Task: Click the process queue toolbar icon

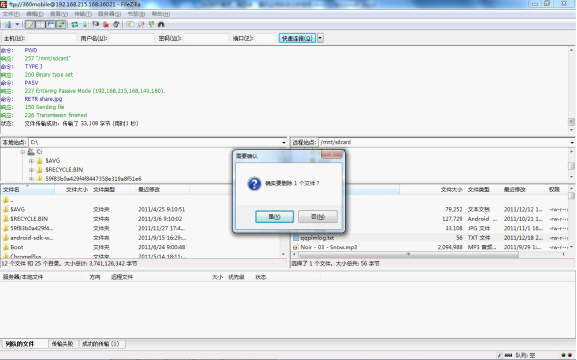Action: pyautogui.click(x=85, y=25)
